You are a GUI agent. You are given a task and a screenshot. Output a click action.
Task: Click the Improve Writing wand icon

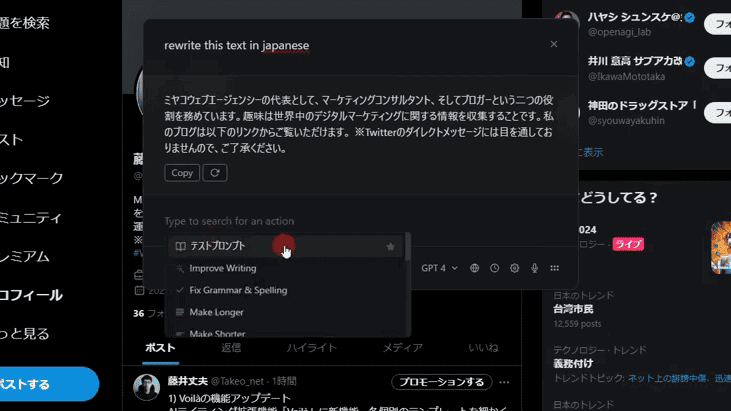point(180,268)
